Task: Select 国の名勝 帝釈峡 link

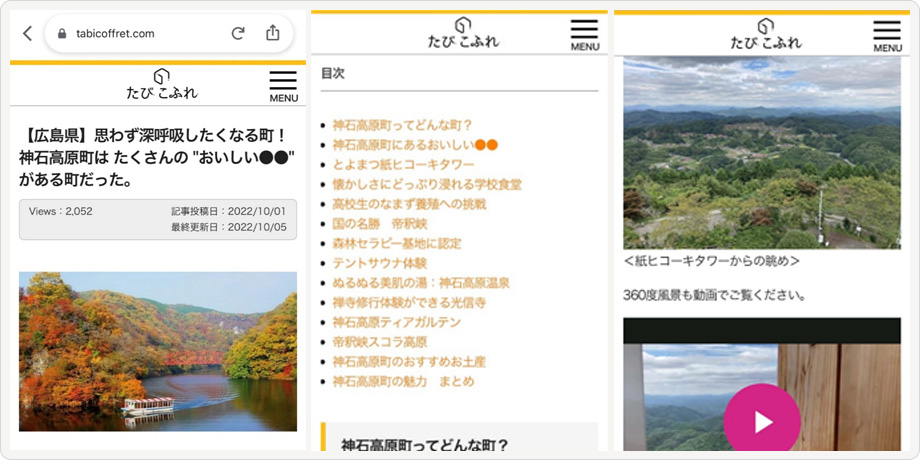Action: 380,224
